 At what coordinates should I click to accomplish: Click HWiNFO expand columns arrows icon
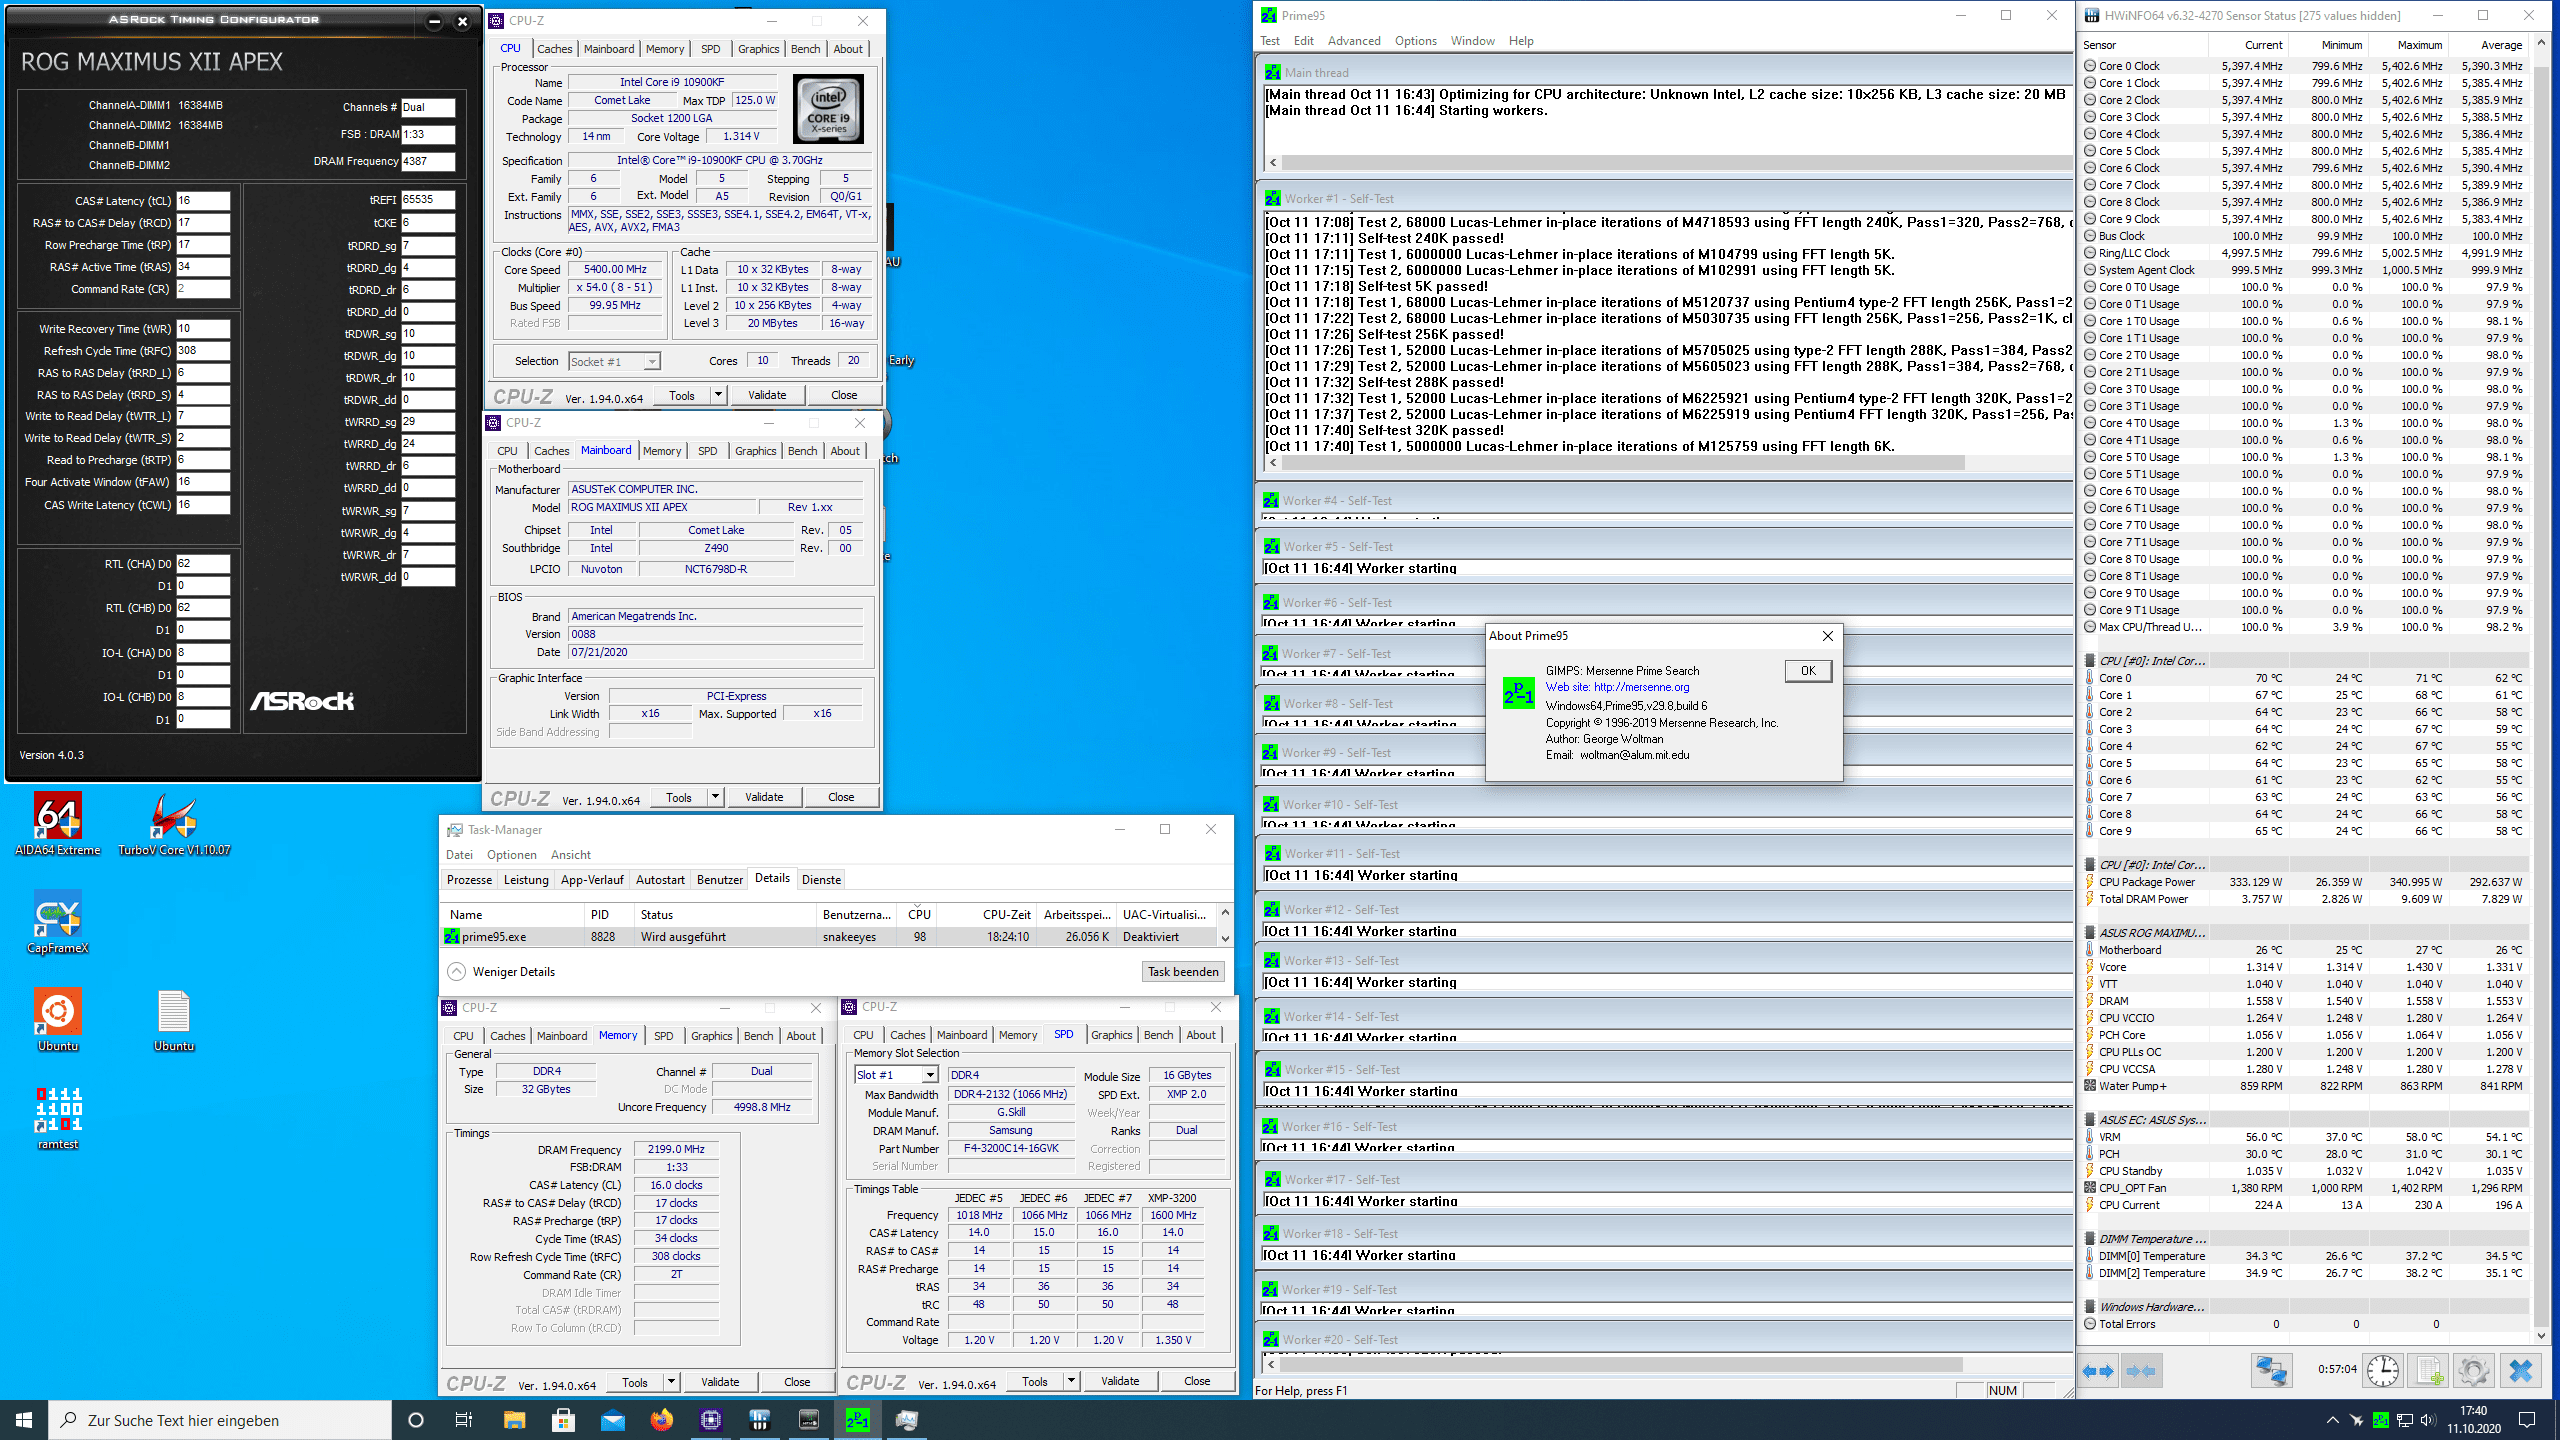[x=2098, y=1371]
